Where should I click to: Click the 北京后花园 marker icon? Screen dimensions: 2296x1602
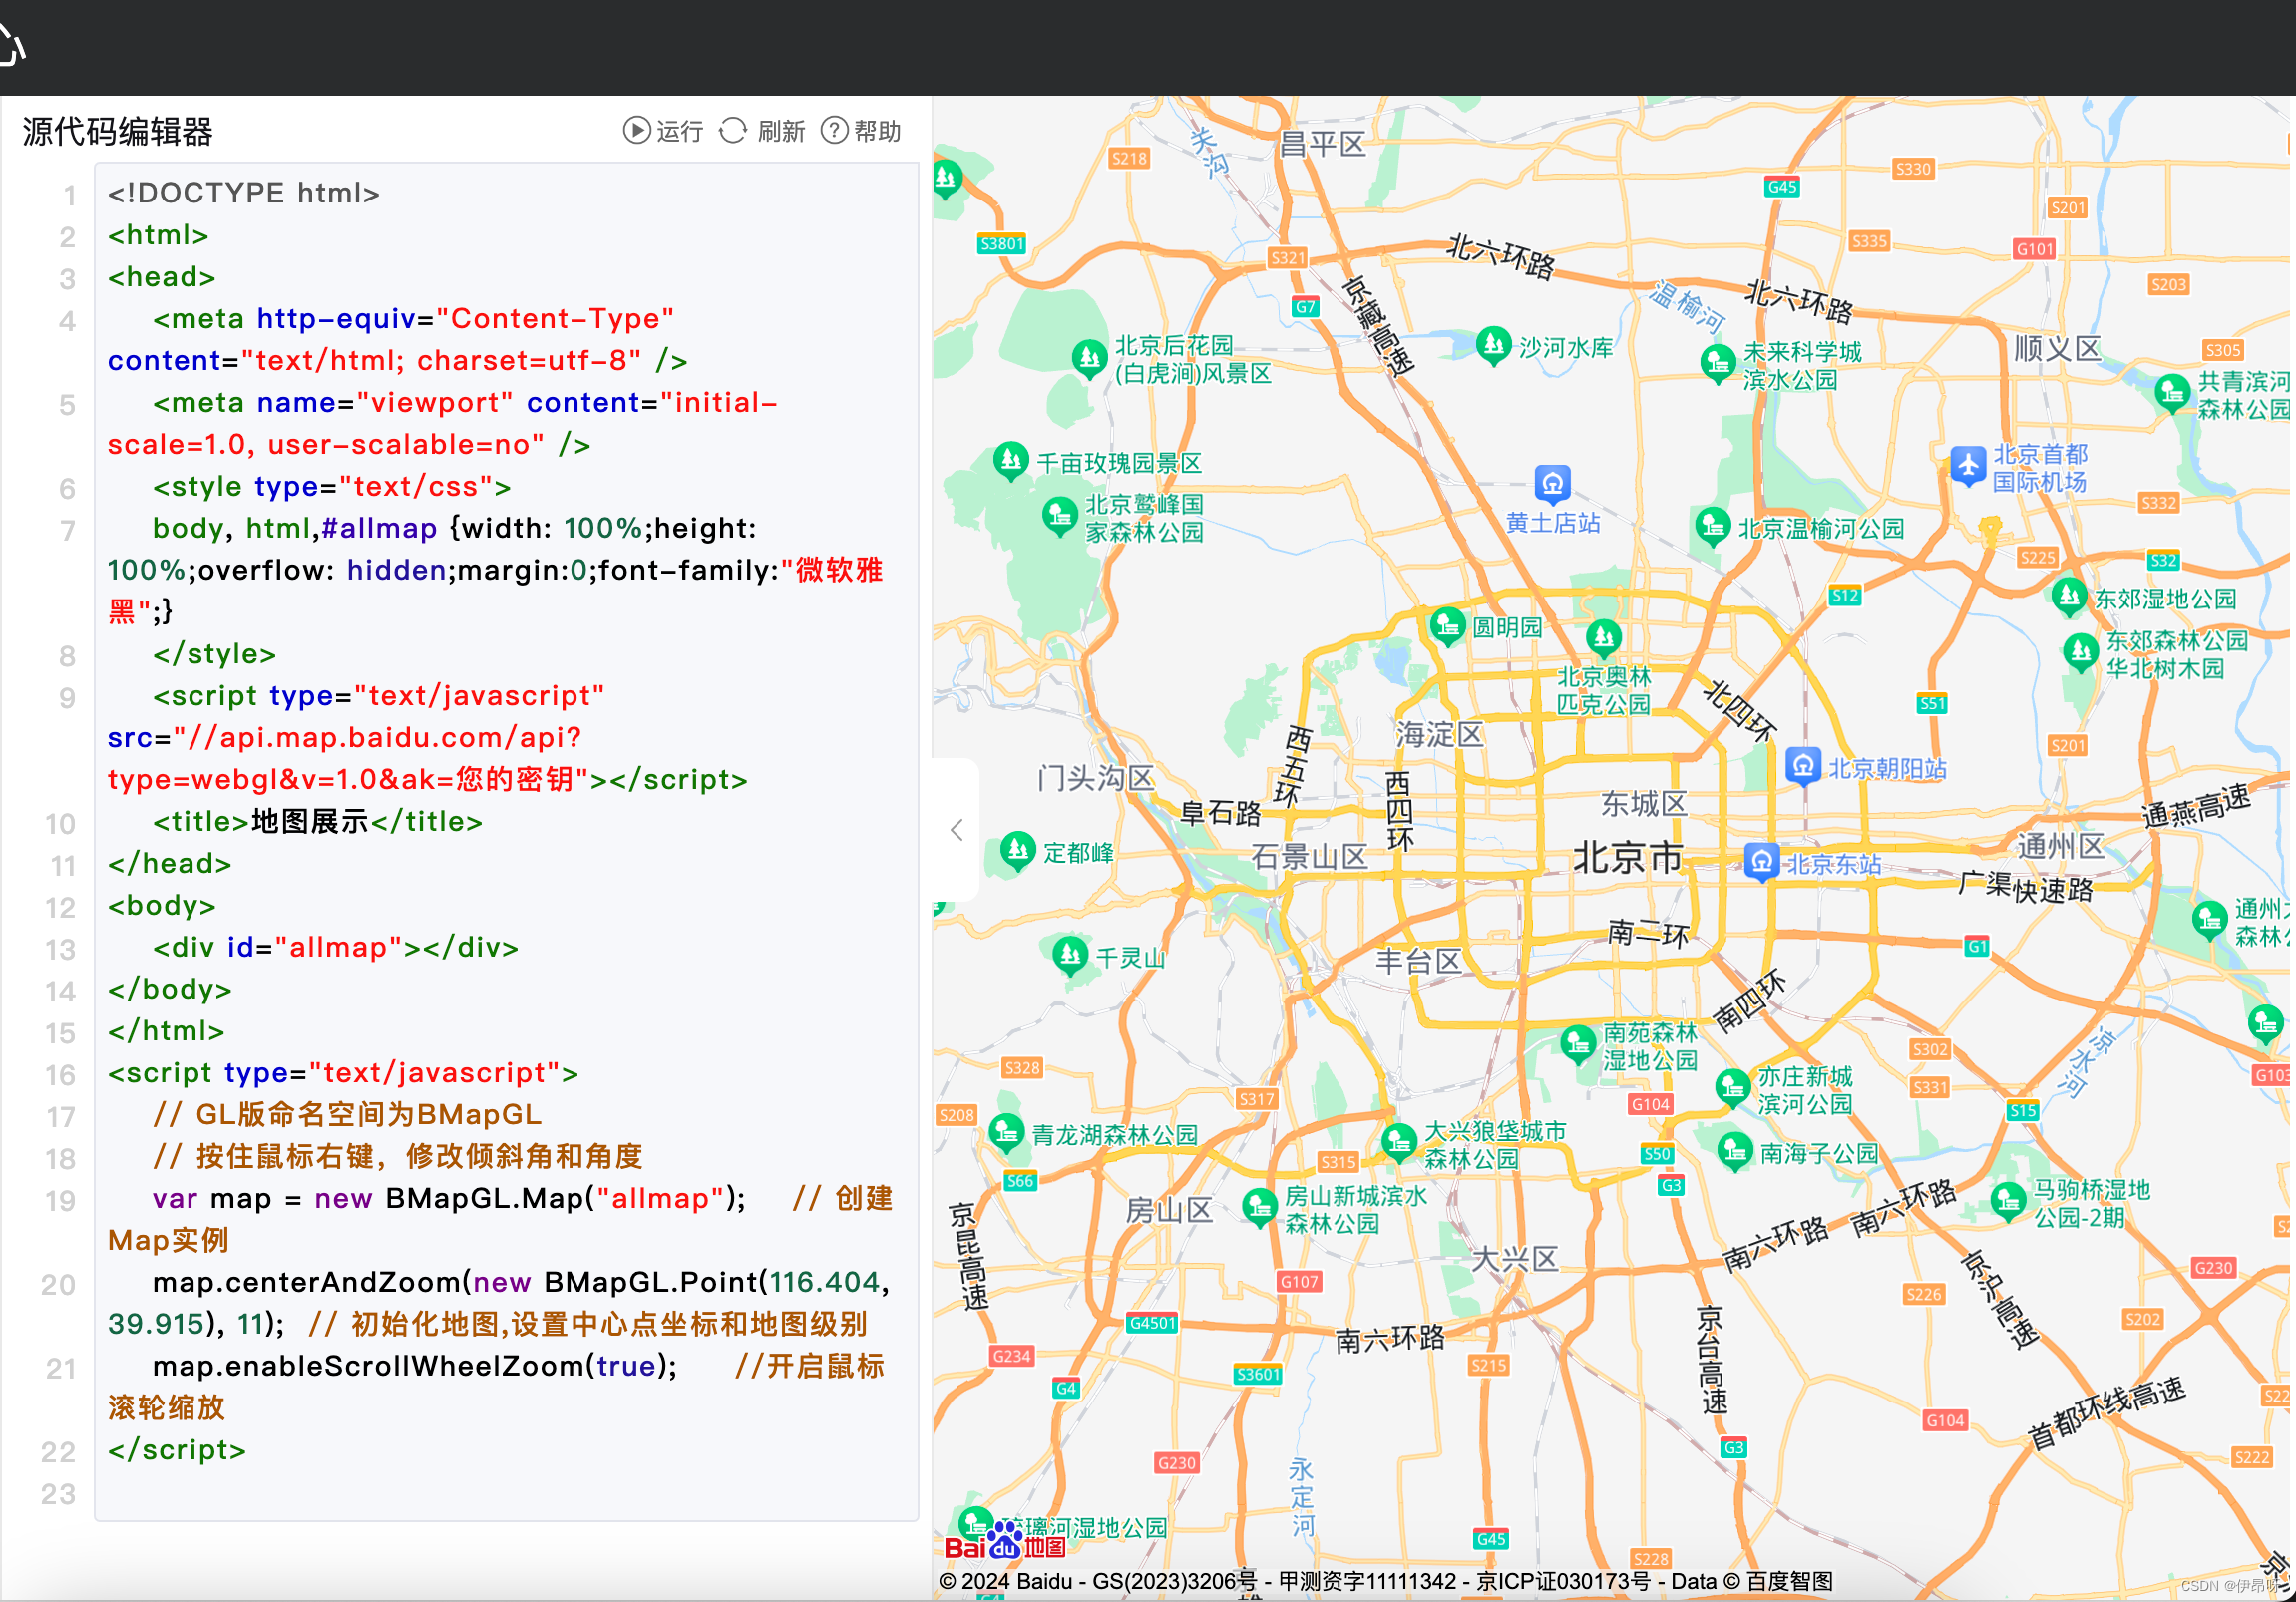tap(1089, 358)
